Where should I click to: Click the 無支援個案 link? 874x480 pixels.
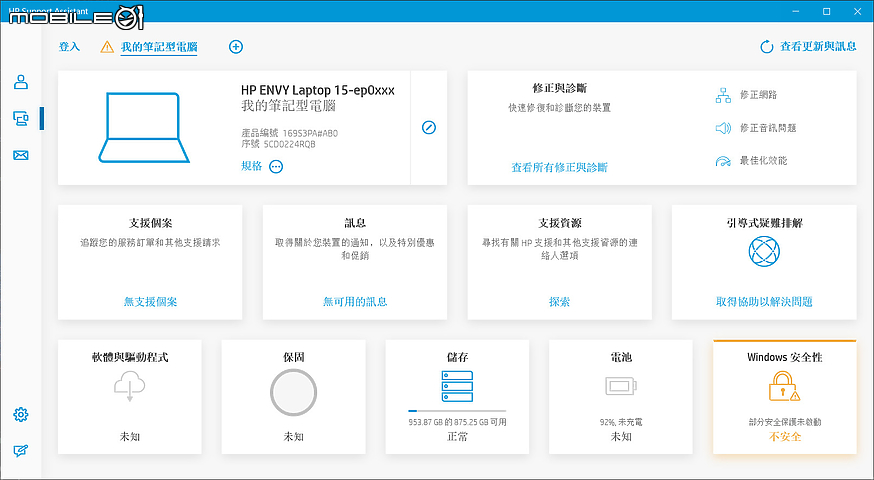(150, 302)
